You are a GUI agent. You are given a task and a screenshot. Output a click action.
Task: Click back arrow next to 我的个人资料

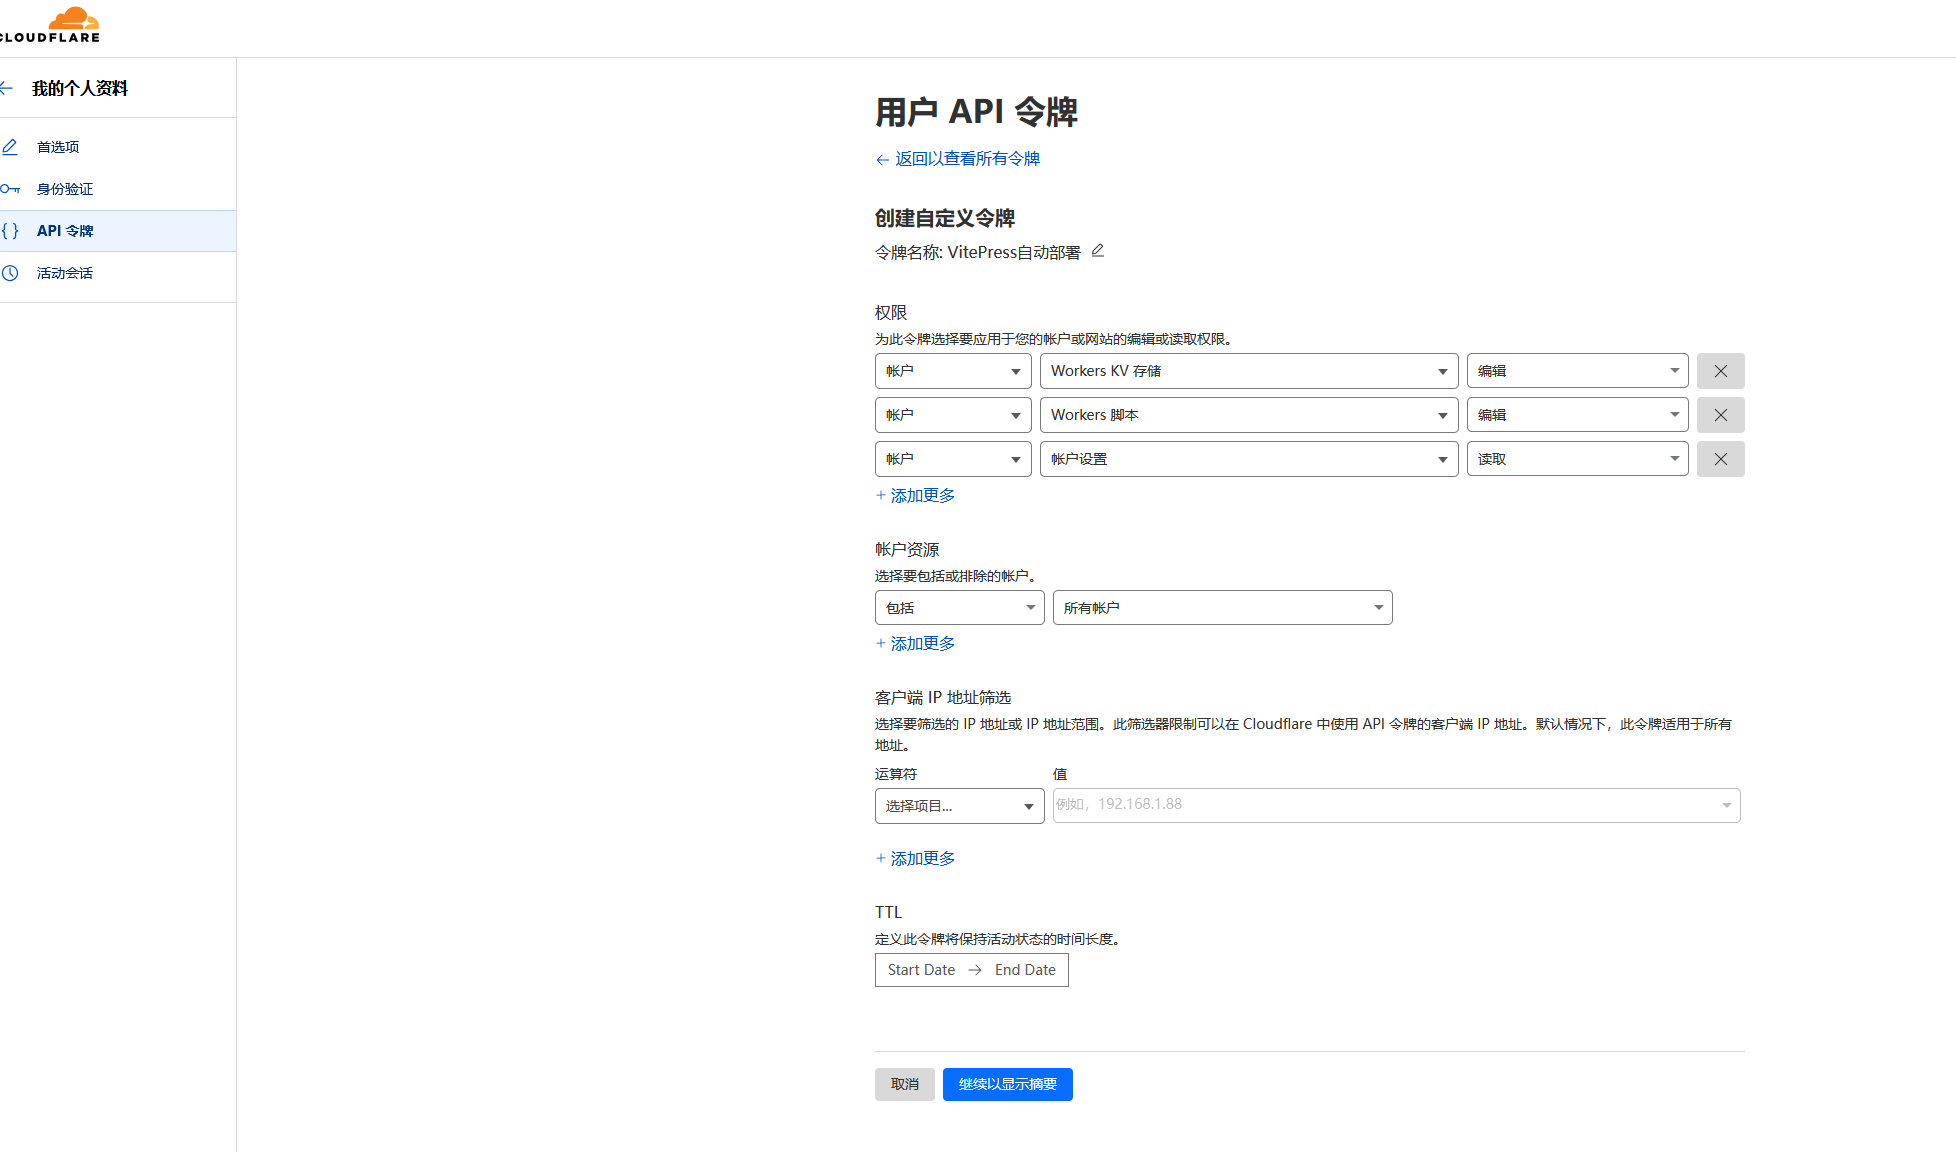pos(7,88)
